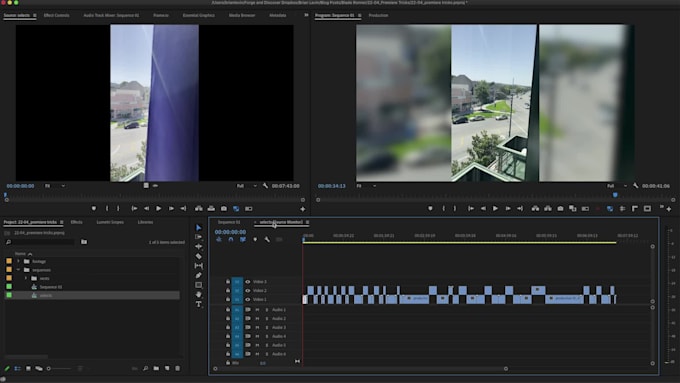Switch to Audio Track Mixer tab
The height and width of the screenshot is (383, 680).
111,15
